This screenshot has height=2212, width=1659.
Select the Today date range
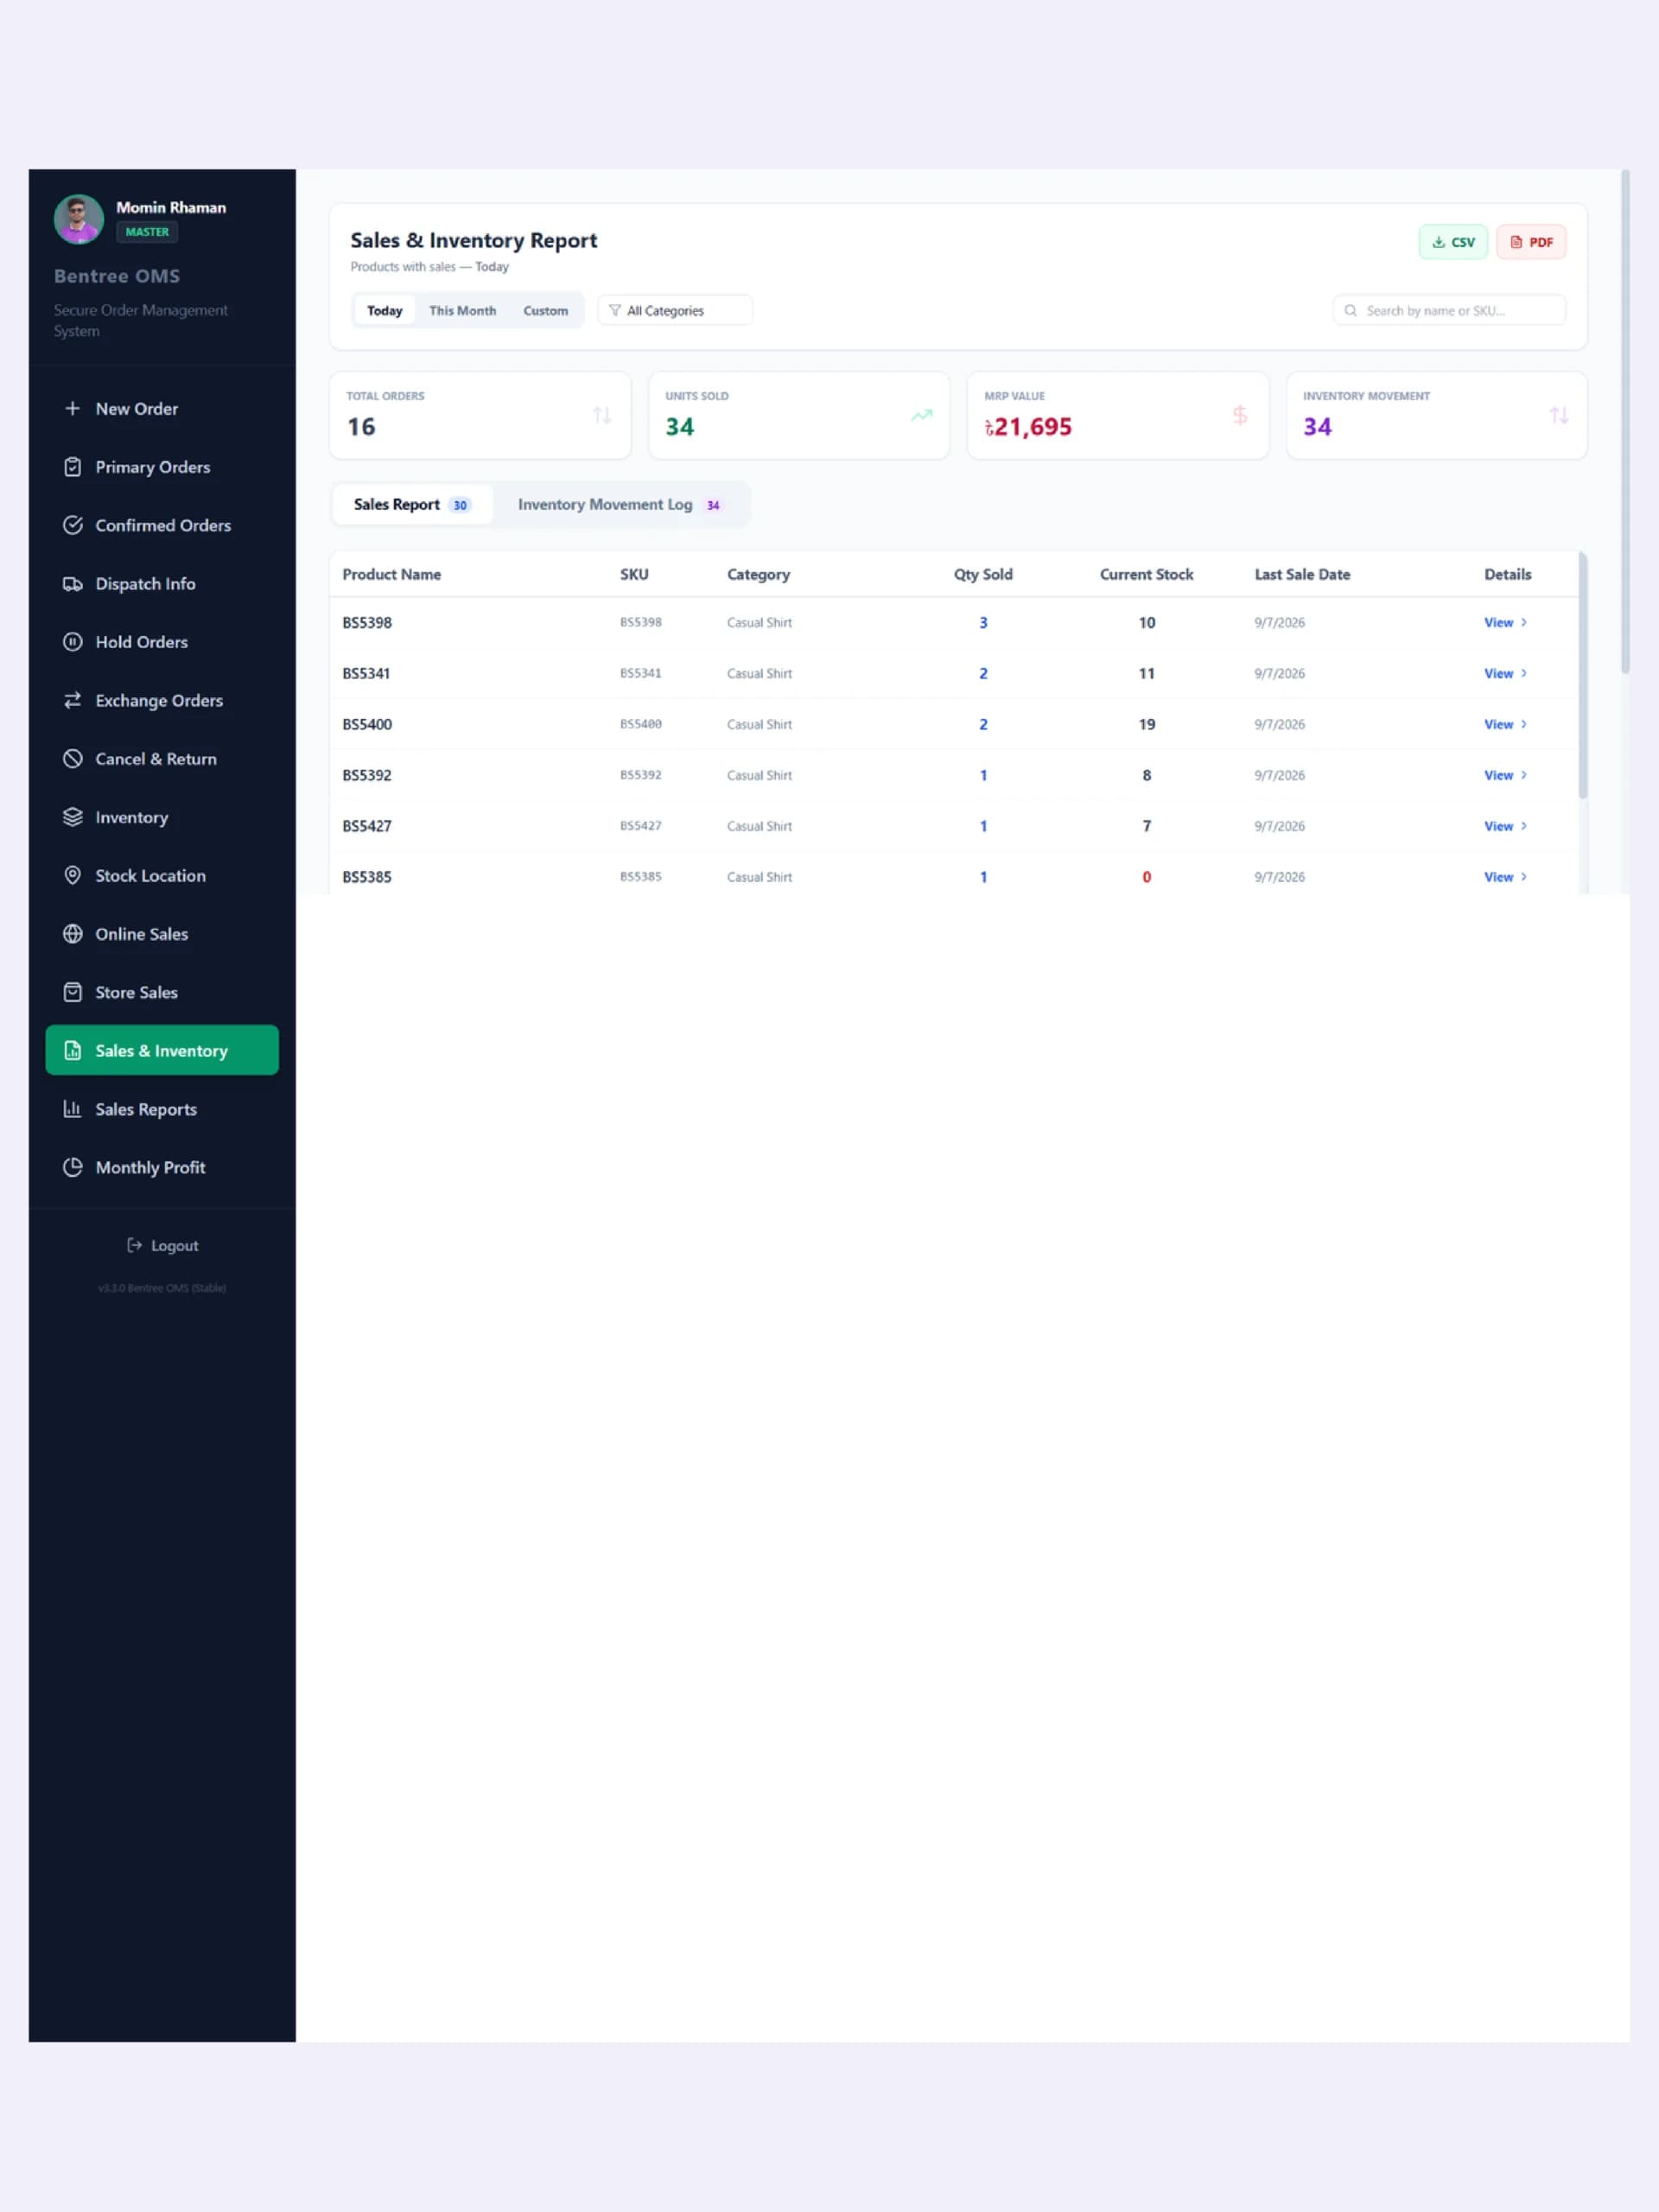(384, 311)
